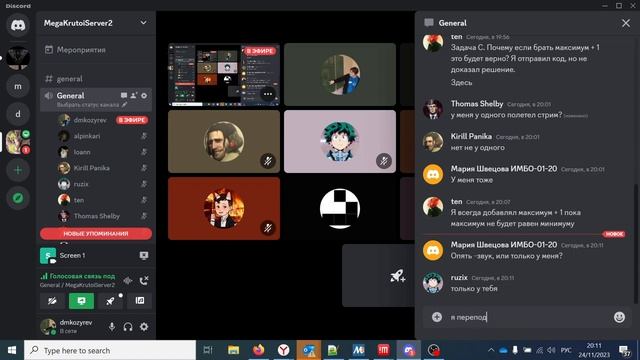Click the chat panel scrollbar
The width and height of the screenshot is (640, 360).
coord(636,244)
